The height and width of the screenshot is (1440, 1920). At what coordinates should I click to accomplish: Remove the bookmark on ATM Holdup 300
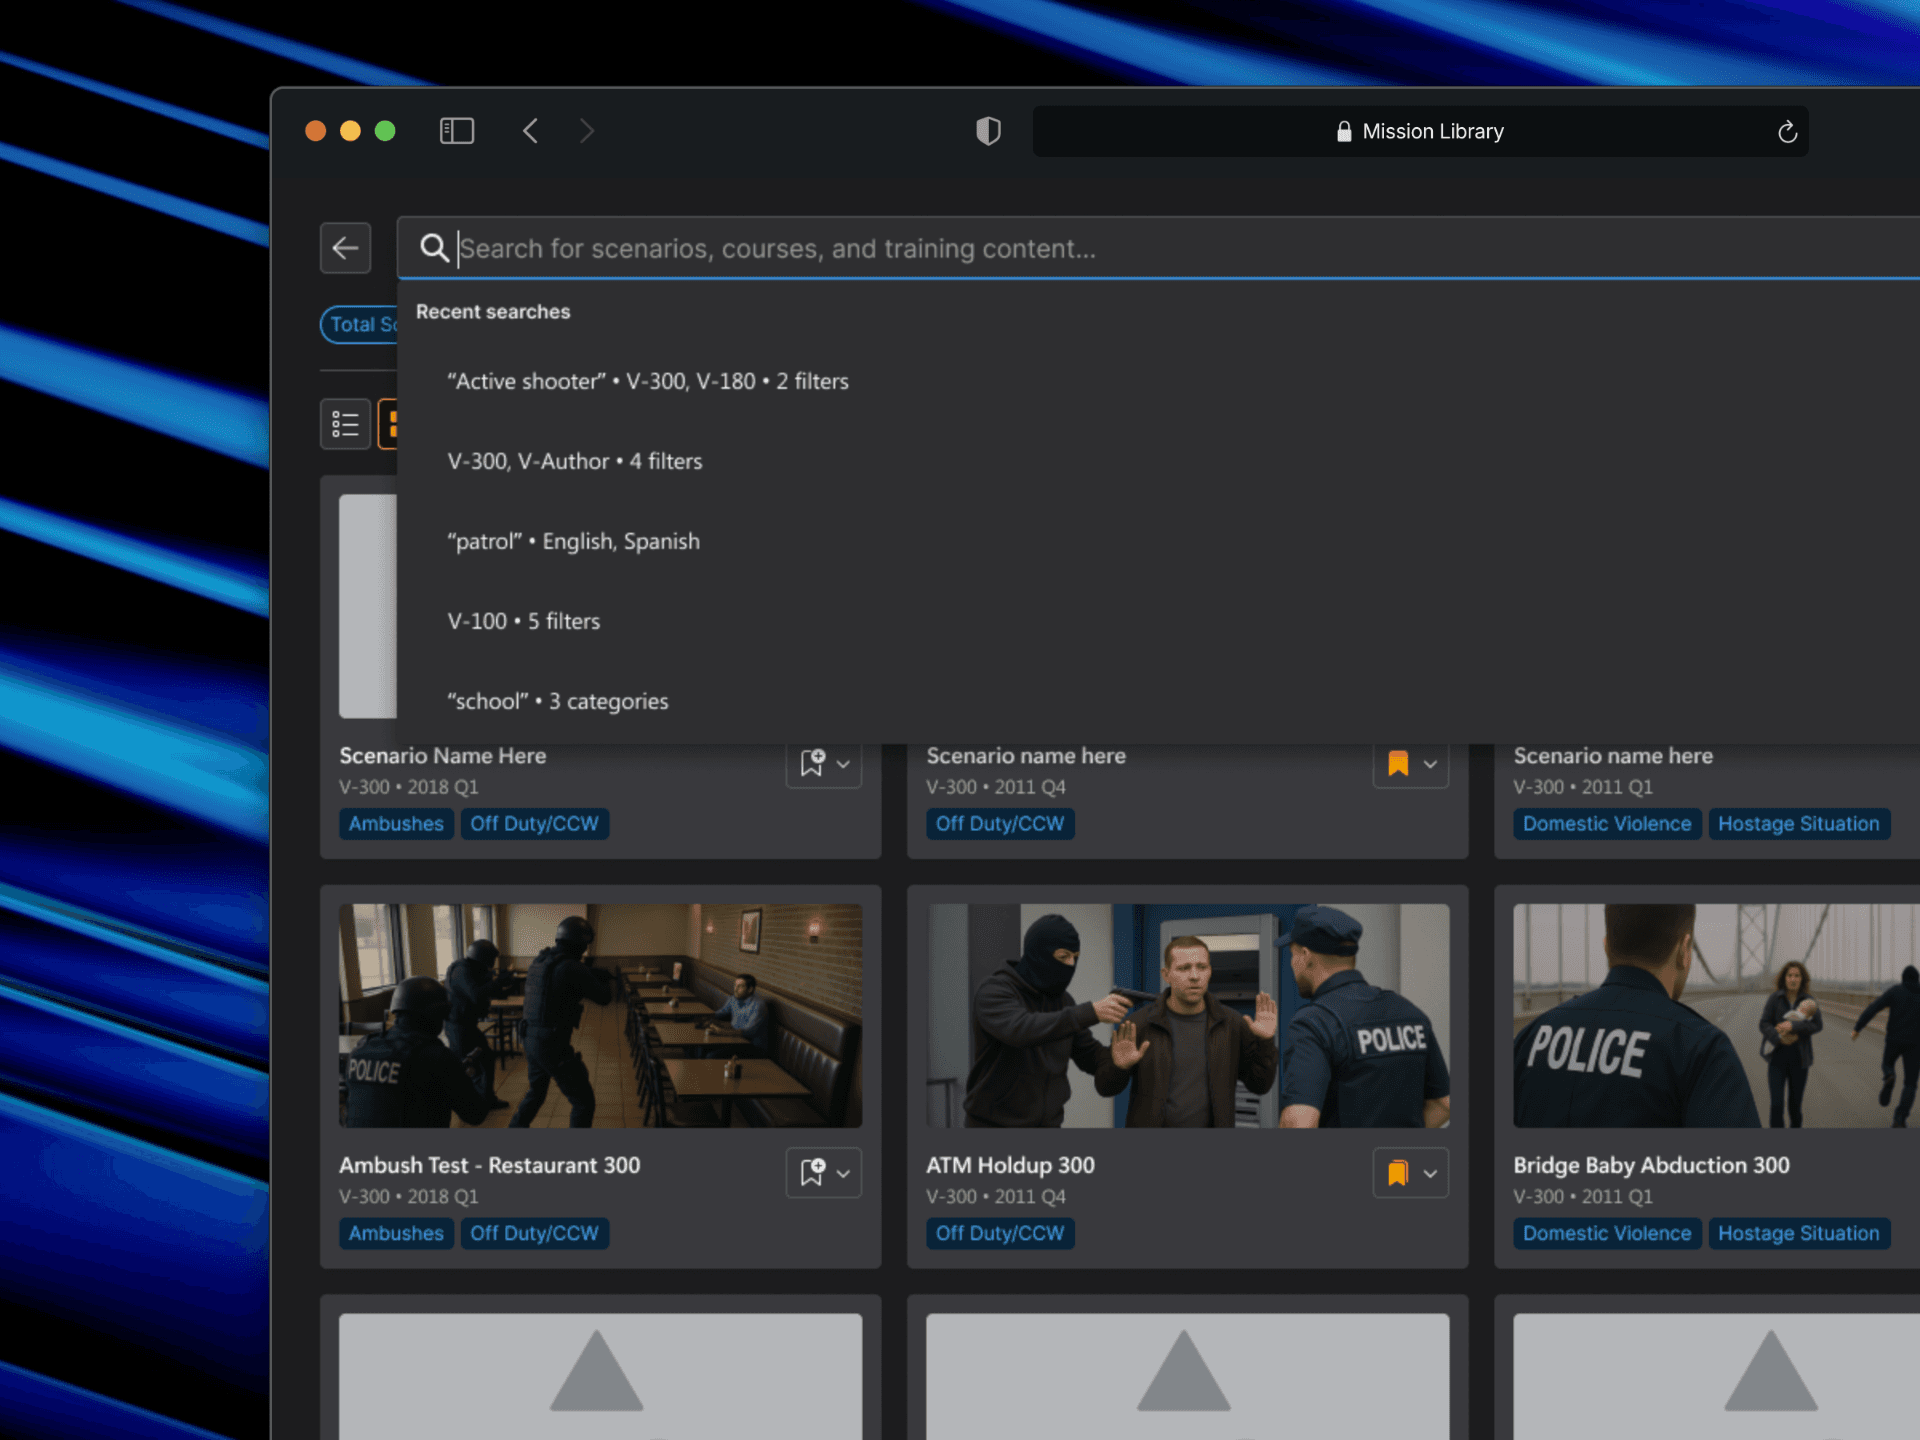[1398, 1172]
